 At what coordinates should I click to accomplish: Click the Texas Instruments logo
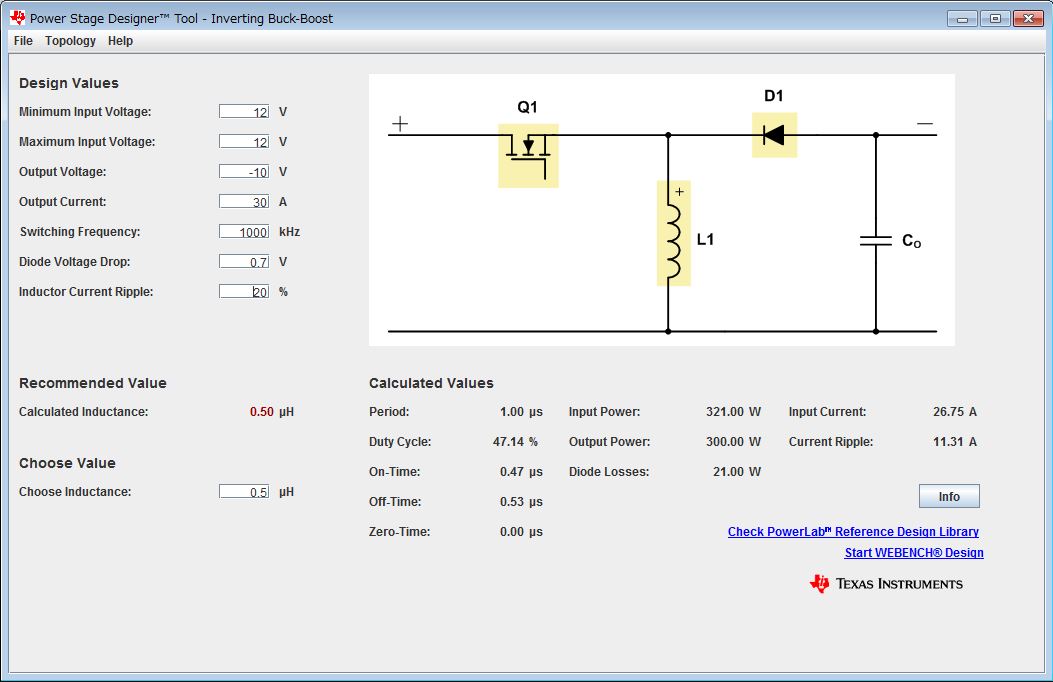886,583
